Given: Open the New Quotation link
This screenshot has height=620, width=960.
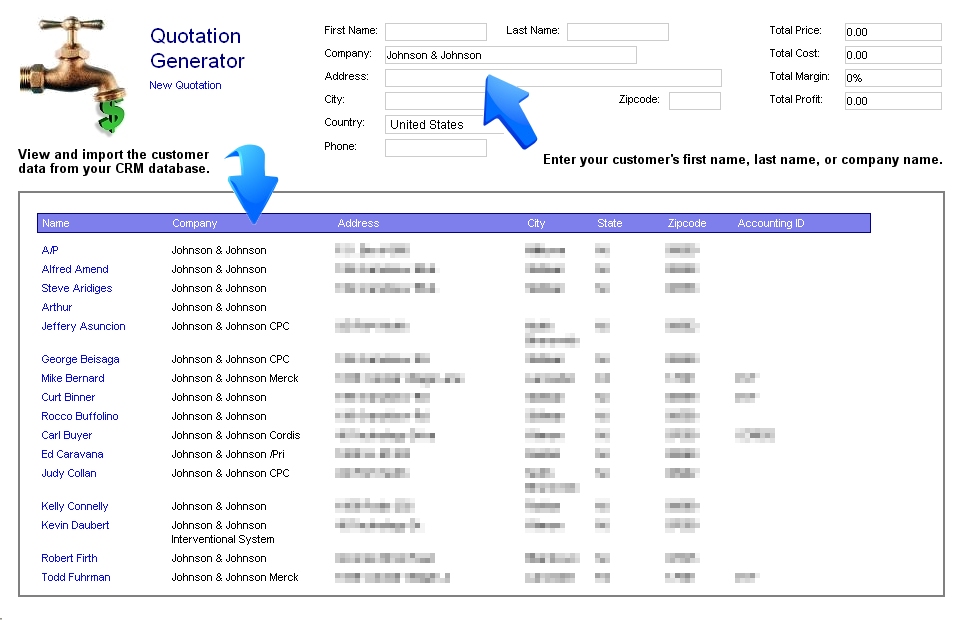Looking at the screenshot, I should point(185,85).
